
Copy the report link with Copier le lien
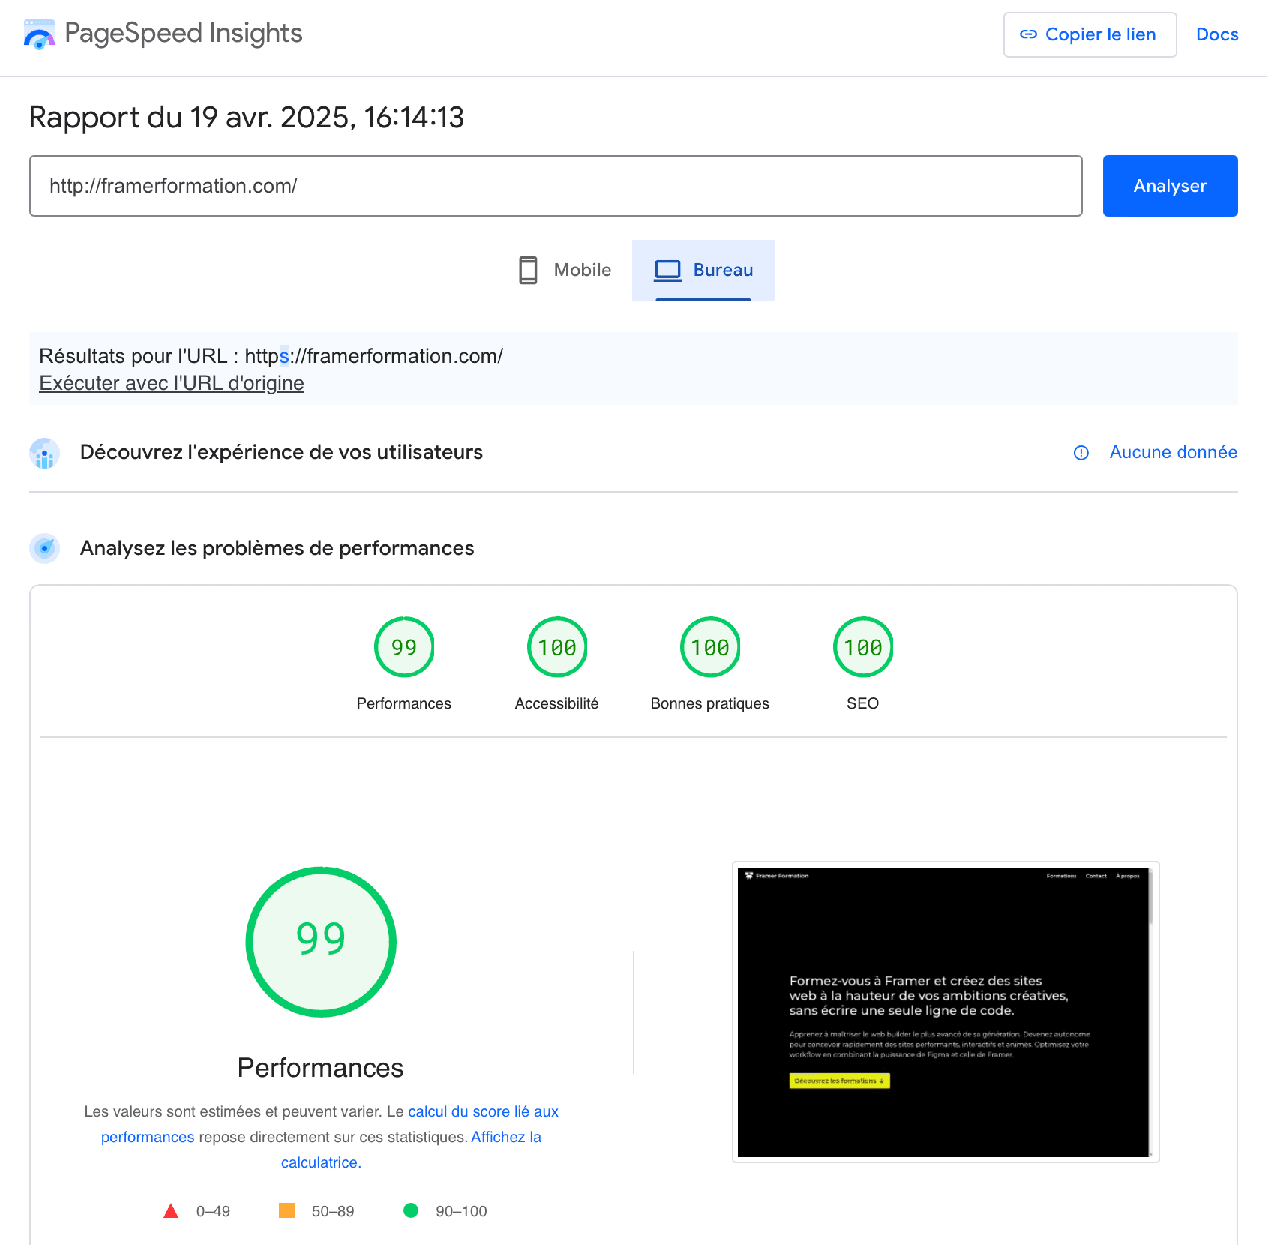click(1089, 35)
